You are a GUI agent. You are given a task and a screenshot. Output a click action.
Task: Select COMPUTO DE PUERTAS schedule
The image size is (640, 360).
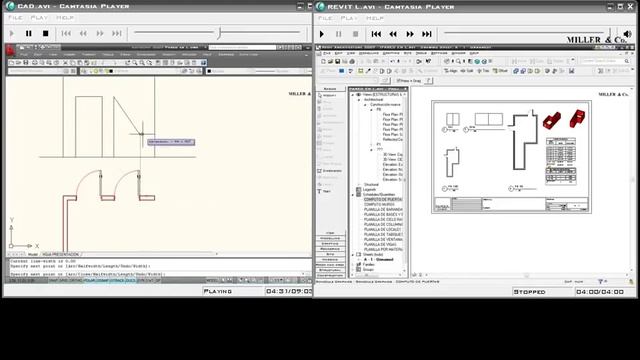coord(383,200)
